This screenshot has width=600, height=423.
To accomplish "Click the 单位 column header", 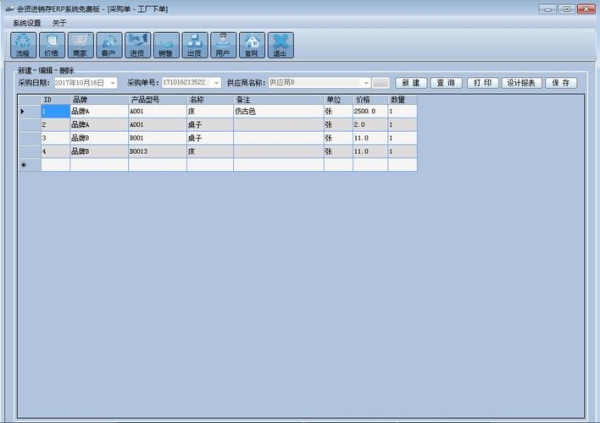I will [338, 100].
